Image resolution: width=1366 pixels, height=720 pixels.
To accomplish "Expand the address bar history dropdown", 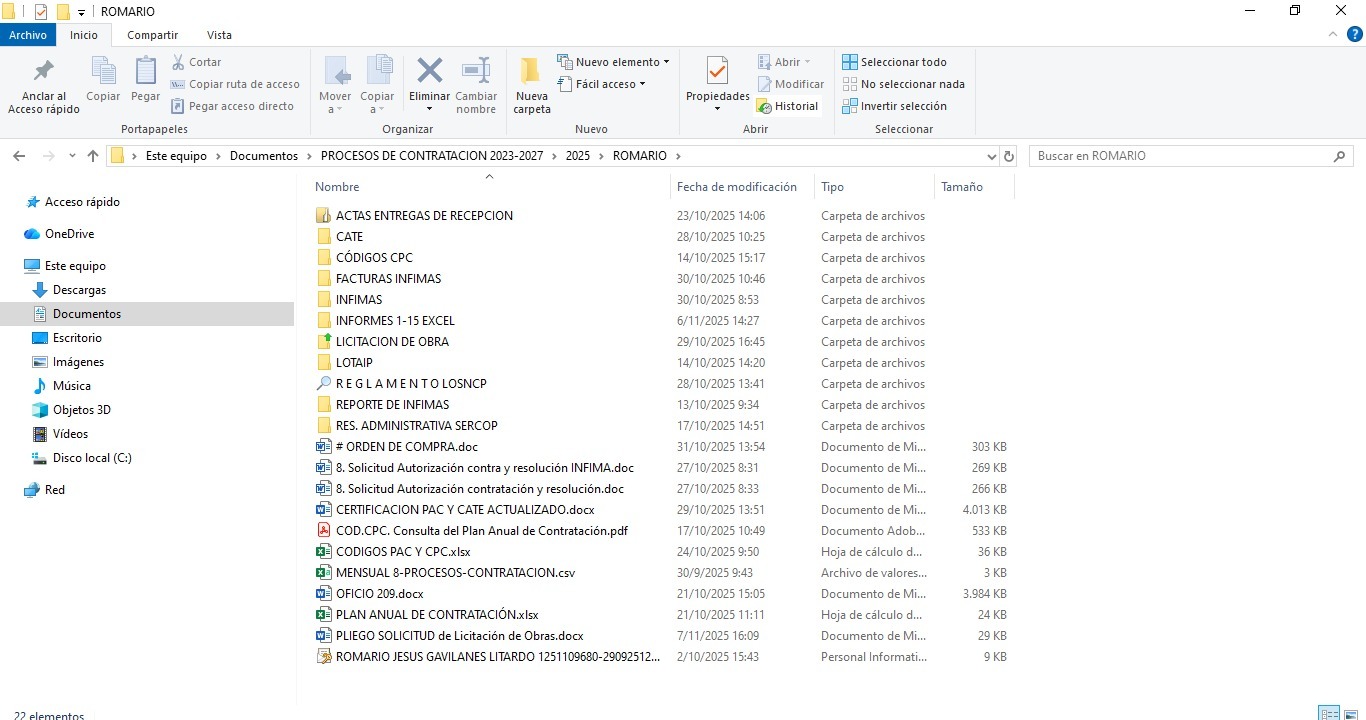I will coord(991,156).
